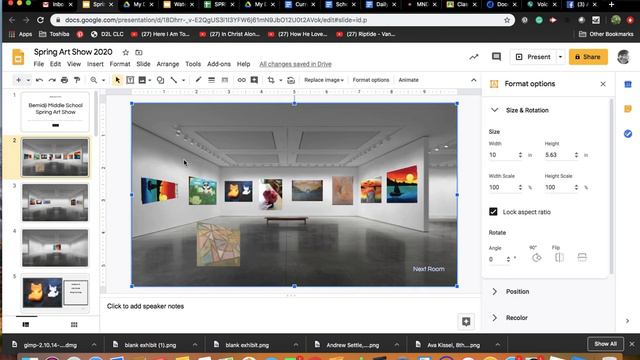Click the Animate button
This screenshot has height=360, width=640.
pos(408,80)
